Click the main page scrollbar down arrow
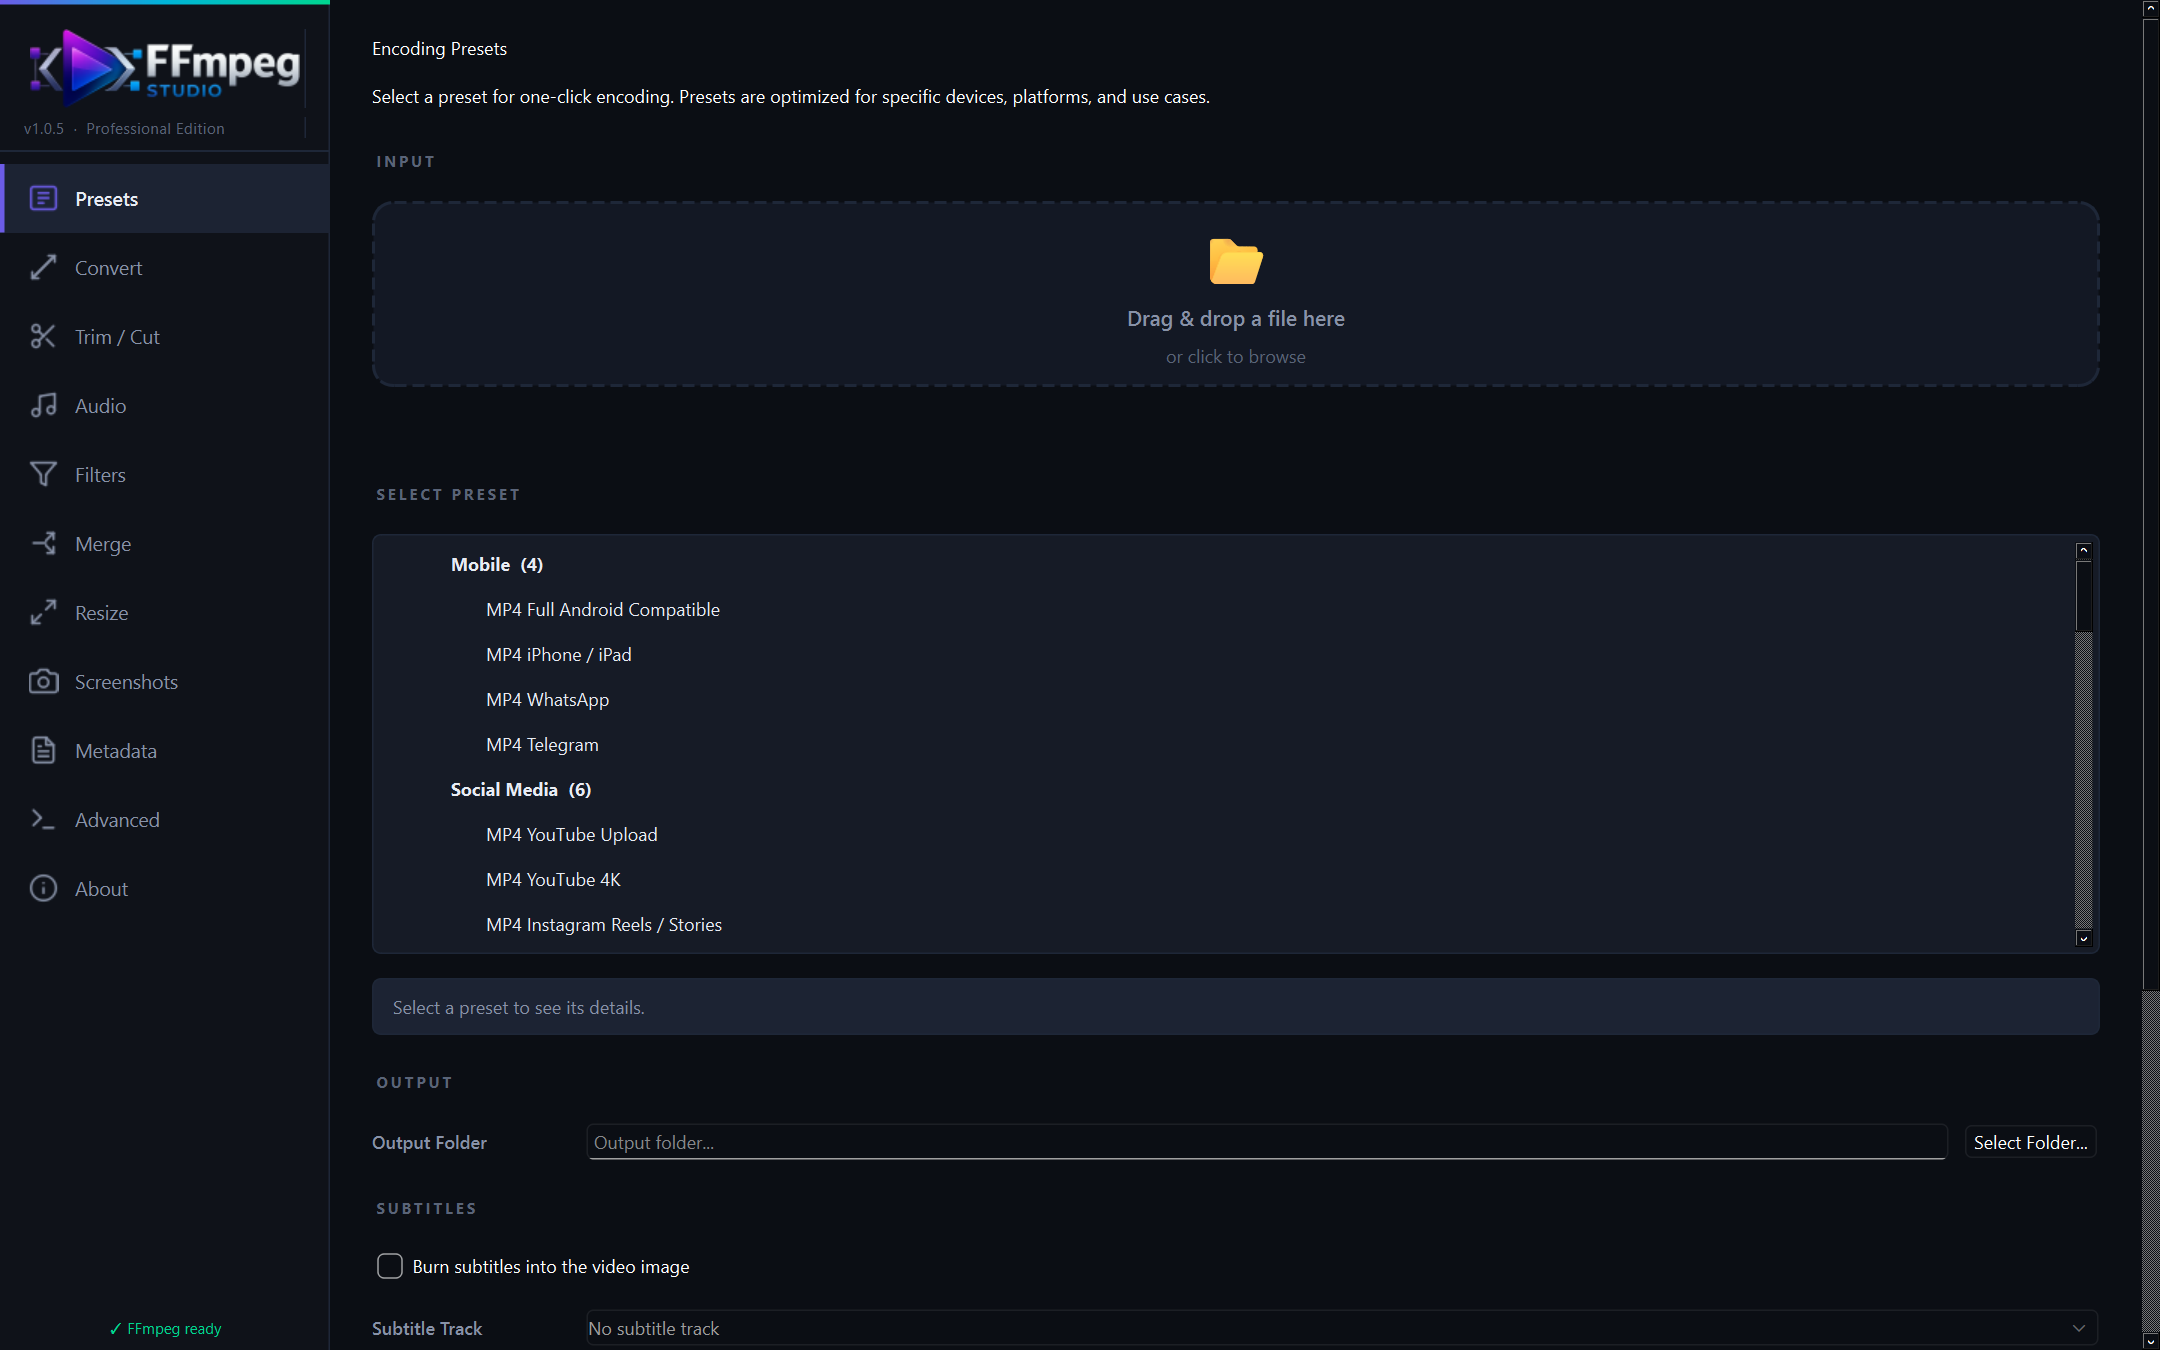This screenshot has height=1350, width=2160. point(2151,1341)
